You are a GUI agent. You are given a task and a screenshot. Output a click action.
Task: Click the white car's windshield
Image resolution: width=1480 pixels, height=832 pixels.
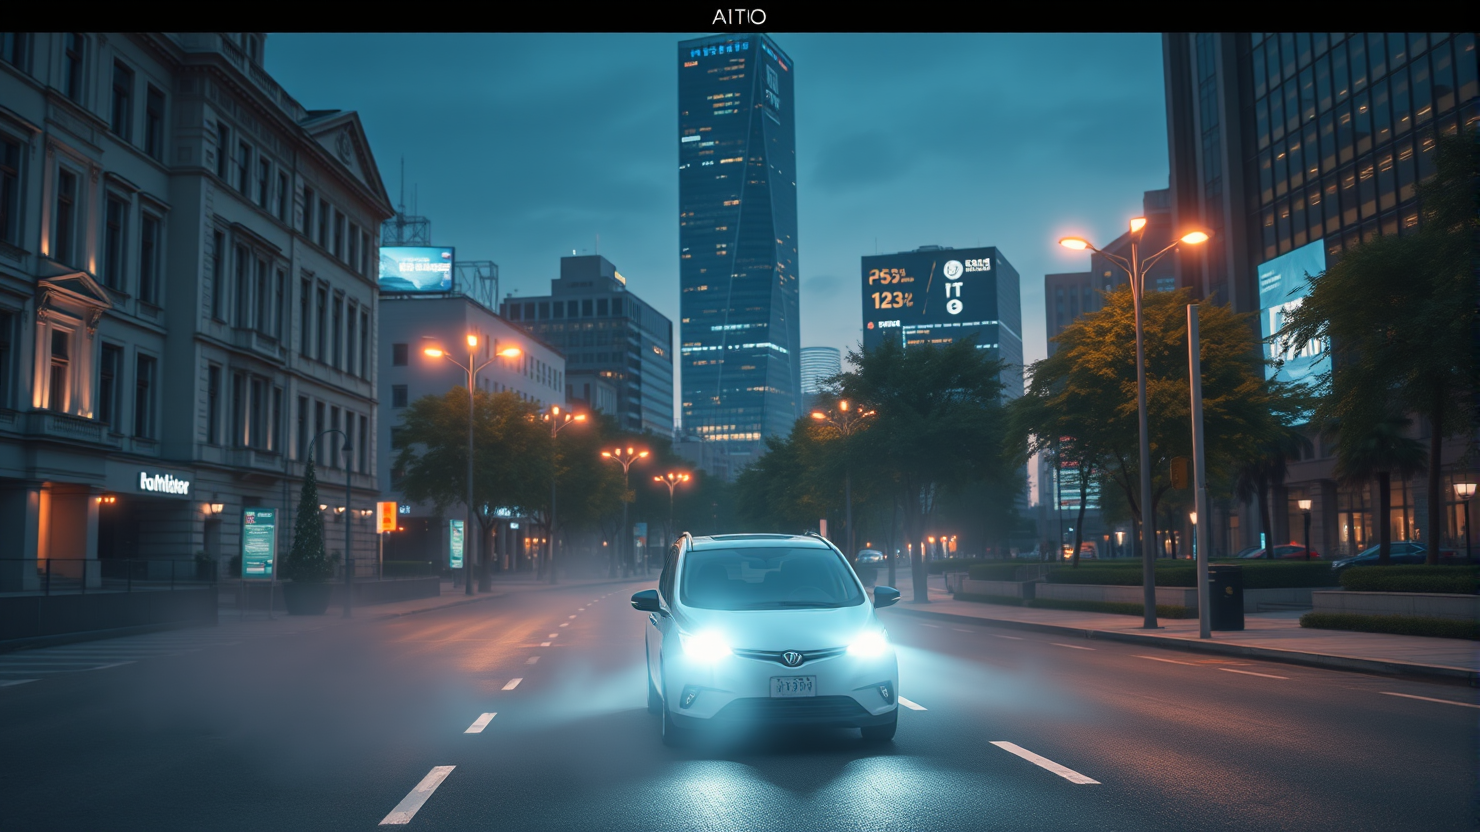770,579
